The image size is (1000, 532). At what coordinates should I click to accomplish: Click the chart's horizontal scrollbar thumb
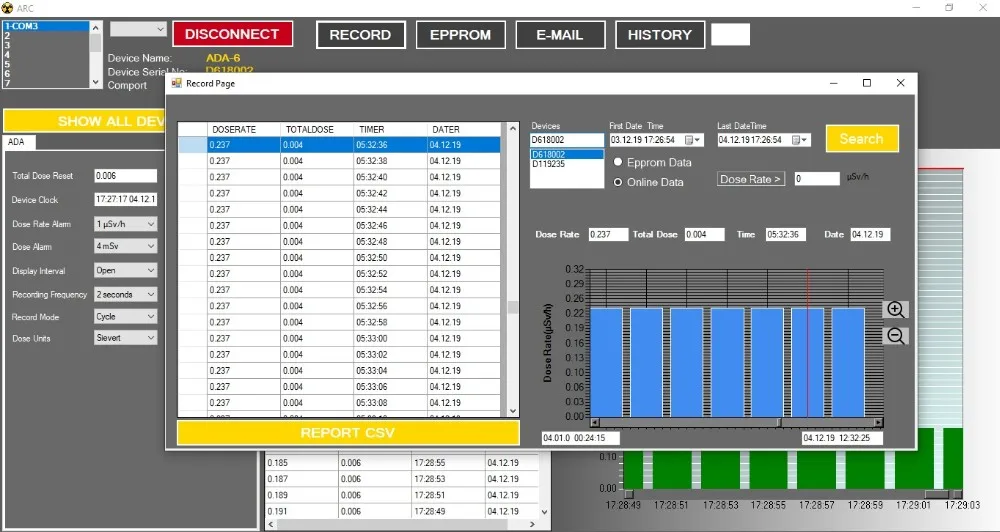781,422
